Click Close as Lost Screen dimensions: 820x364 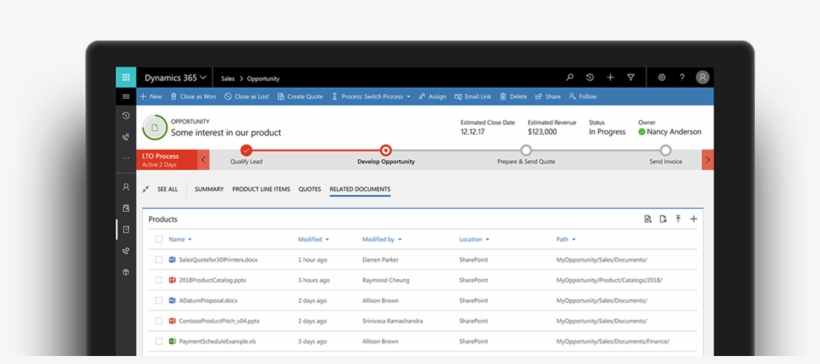tap(247, 97)
